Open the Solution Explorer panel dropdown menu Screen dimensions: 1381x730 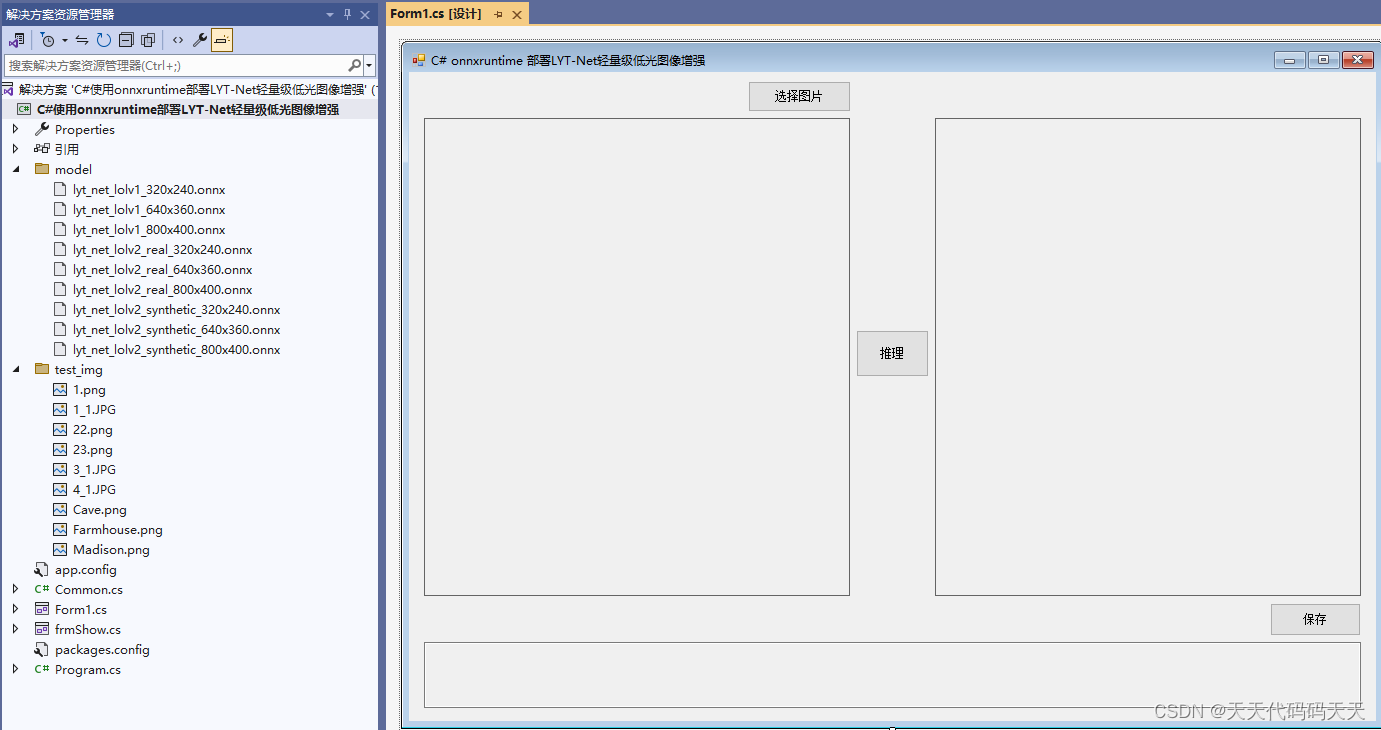(x=329, y=14)
